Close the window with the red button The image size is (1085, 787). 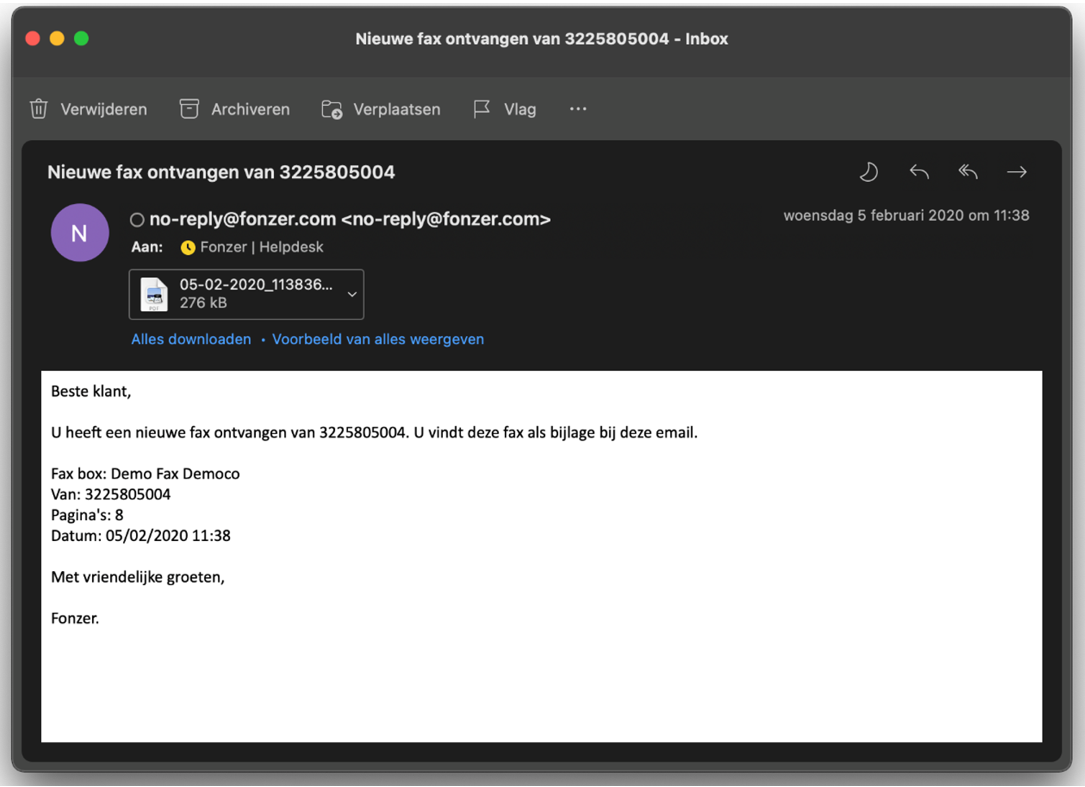tap(33, 39)
